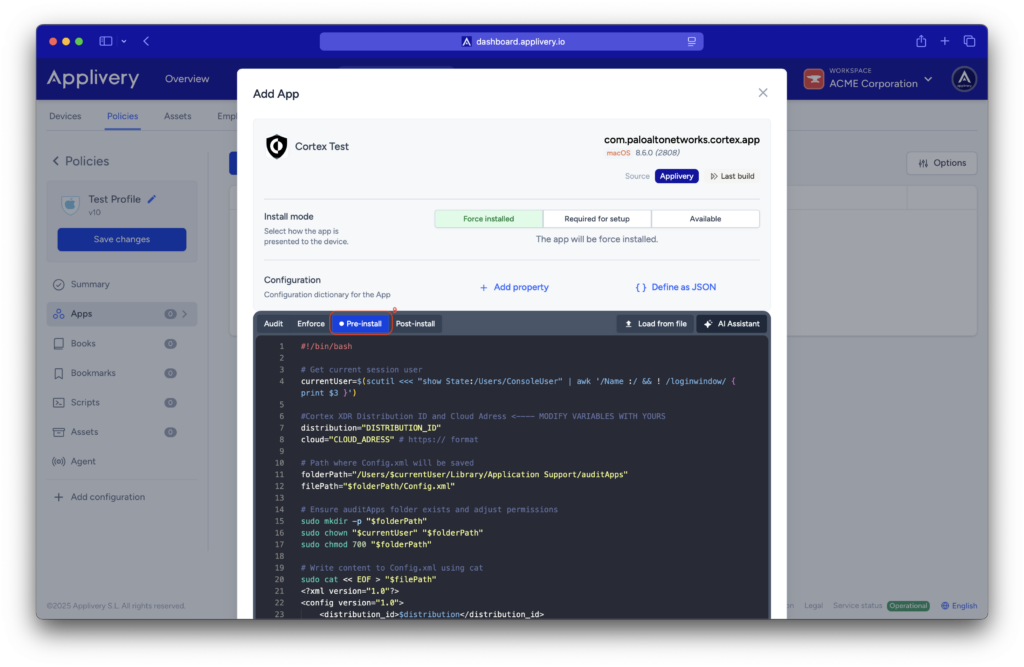Switch to the Devices tab
The image size is (1024, 667).
[x=65, y=116]
